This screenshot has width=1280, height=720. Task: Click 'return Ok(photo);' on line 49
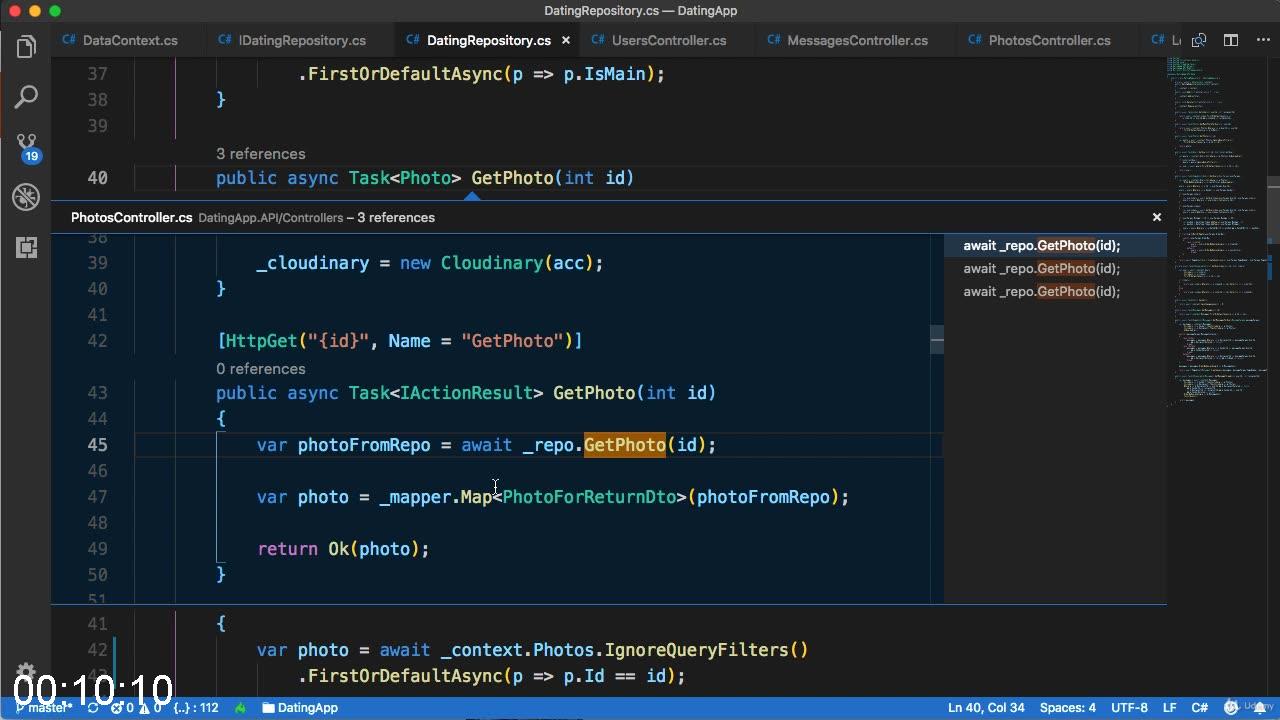click(x=343, y=549)
